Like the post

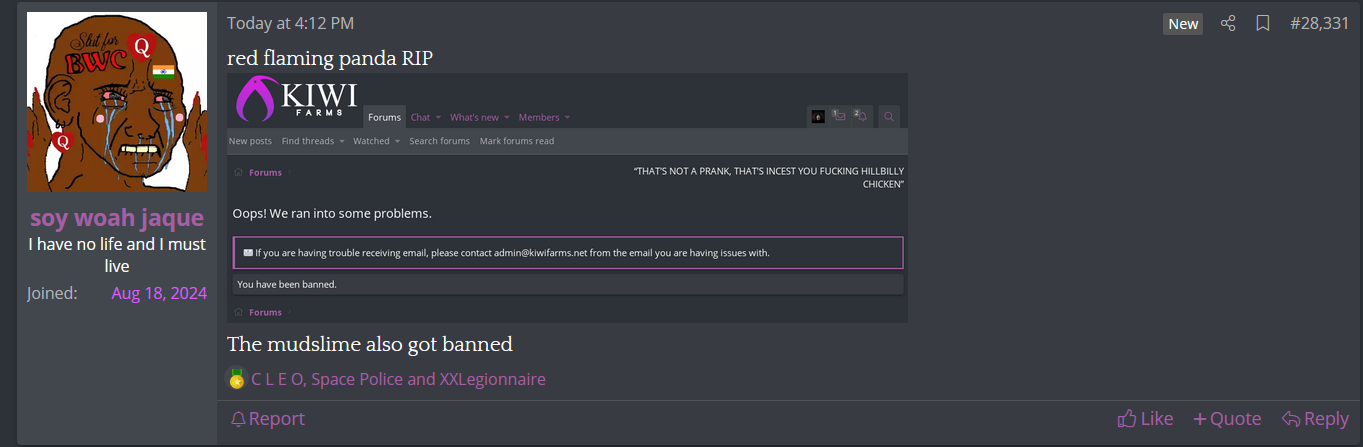pos(1145,419)
